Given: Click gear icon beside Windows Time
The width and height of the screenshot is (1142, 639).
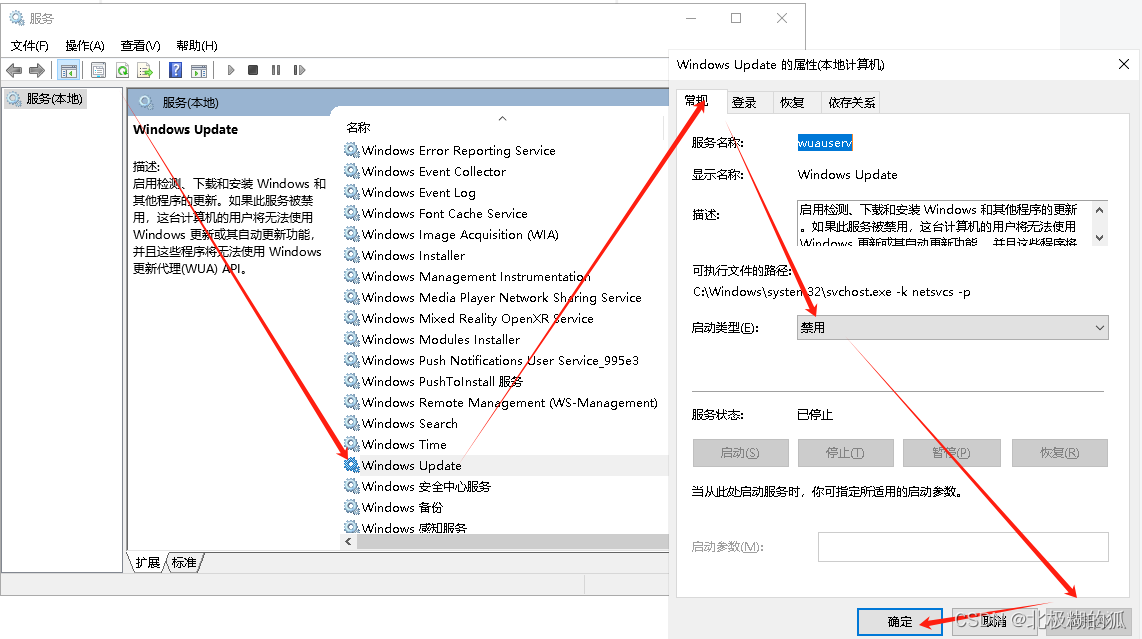Looking at the screenshot, I should 352,444.
